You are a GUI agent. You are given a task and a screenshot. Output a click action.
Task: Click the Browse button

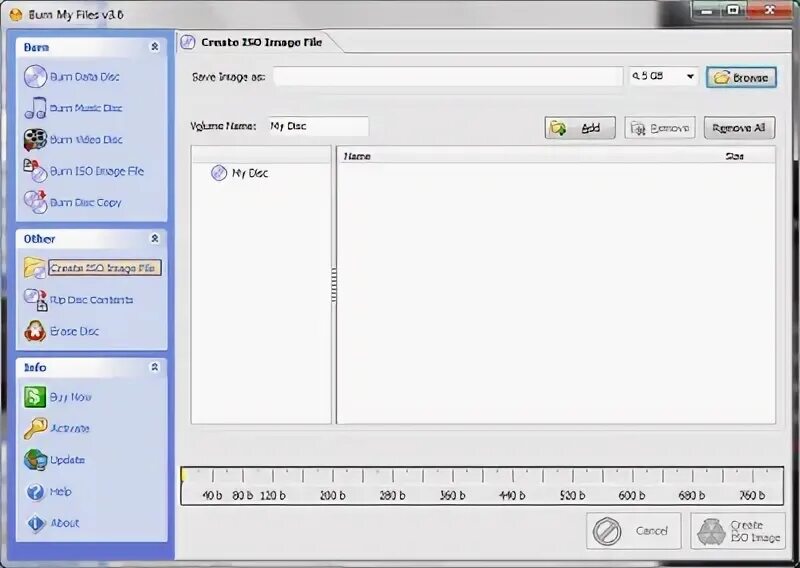point(741,77)
